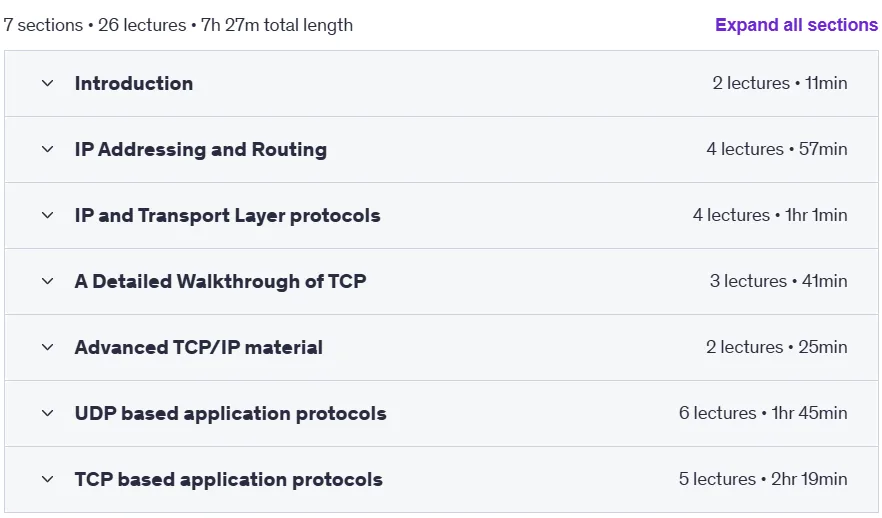Expand the Introduction section chevron

click(x=48, y=83)
